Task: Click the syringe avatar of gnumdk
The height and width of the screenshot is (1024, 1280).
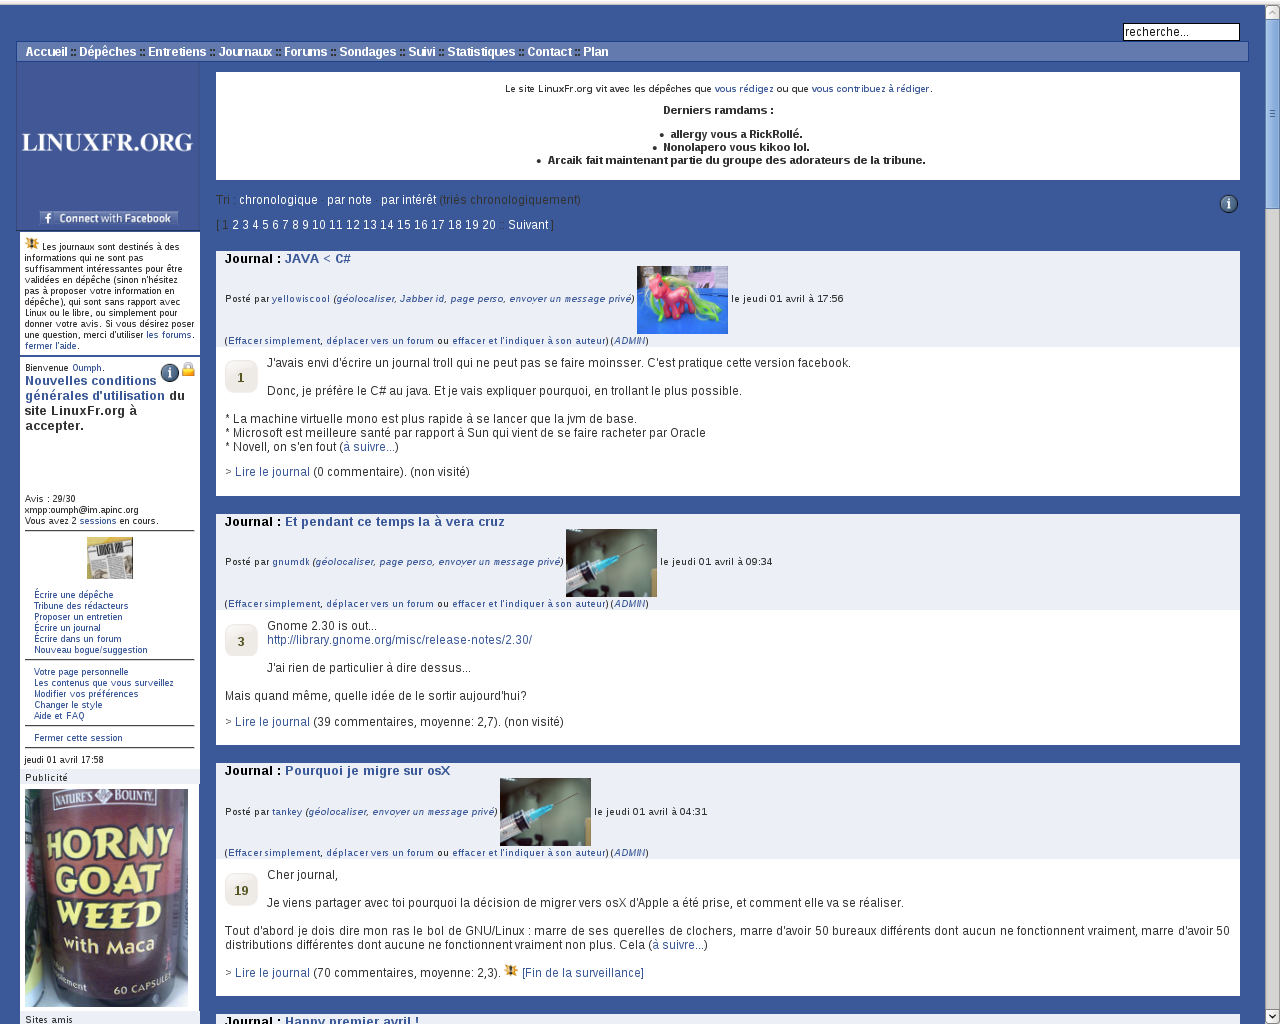Action: (611, 563)
